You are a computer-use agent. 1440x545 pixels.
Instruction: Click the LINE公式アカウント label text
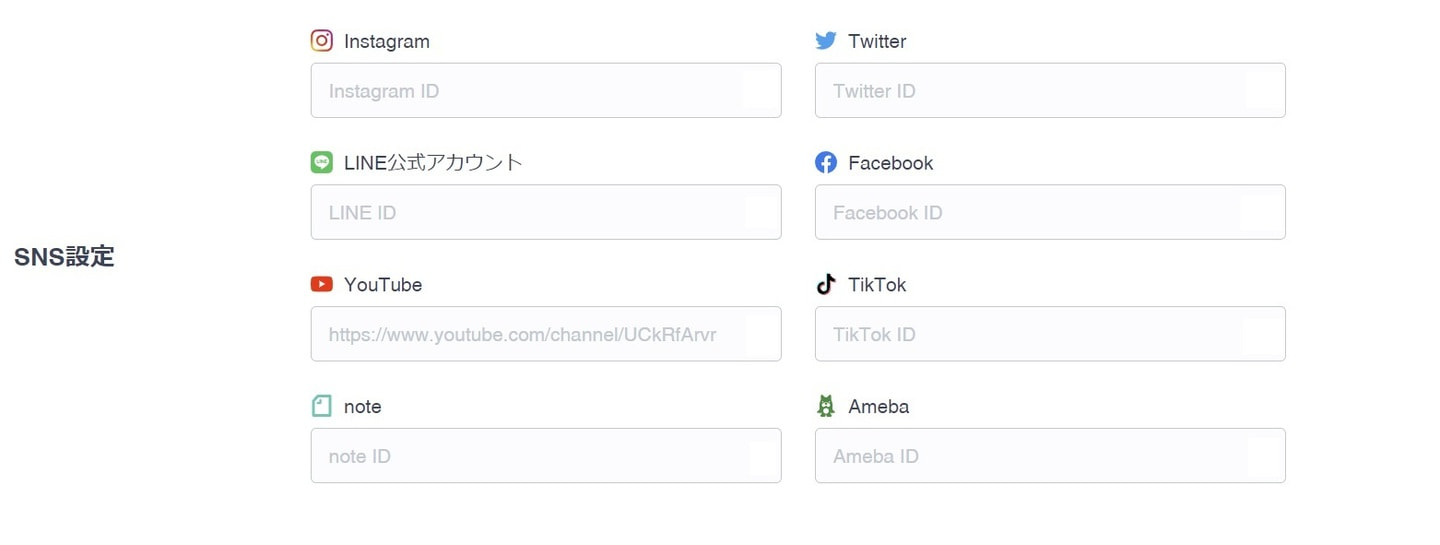433,163
